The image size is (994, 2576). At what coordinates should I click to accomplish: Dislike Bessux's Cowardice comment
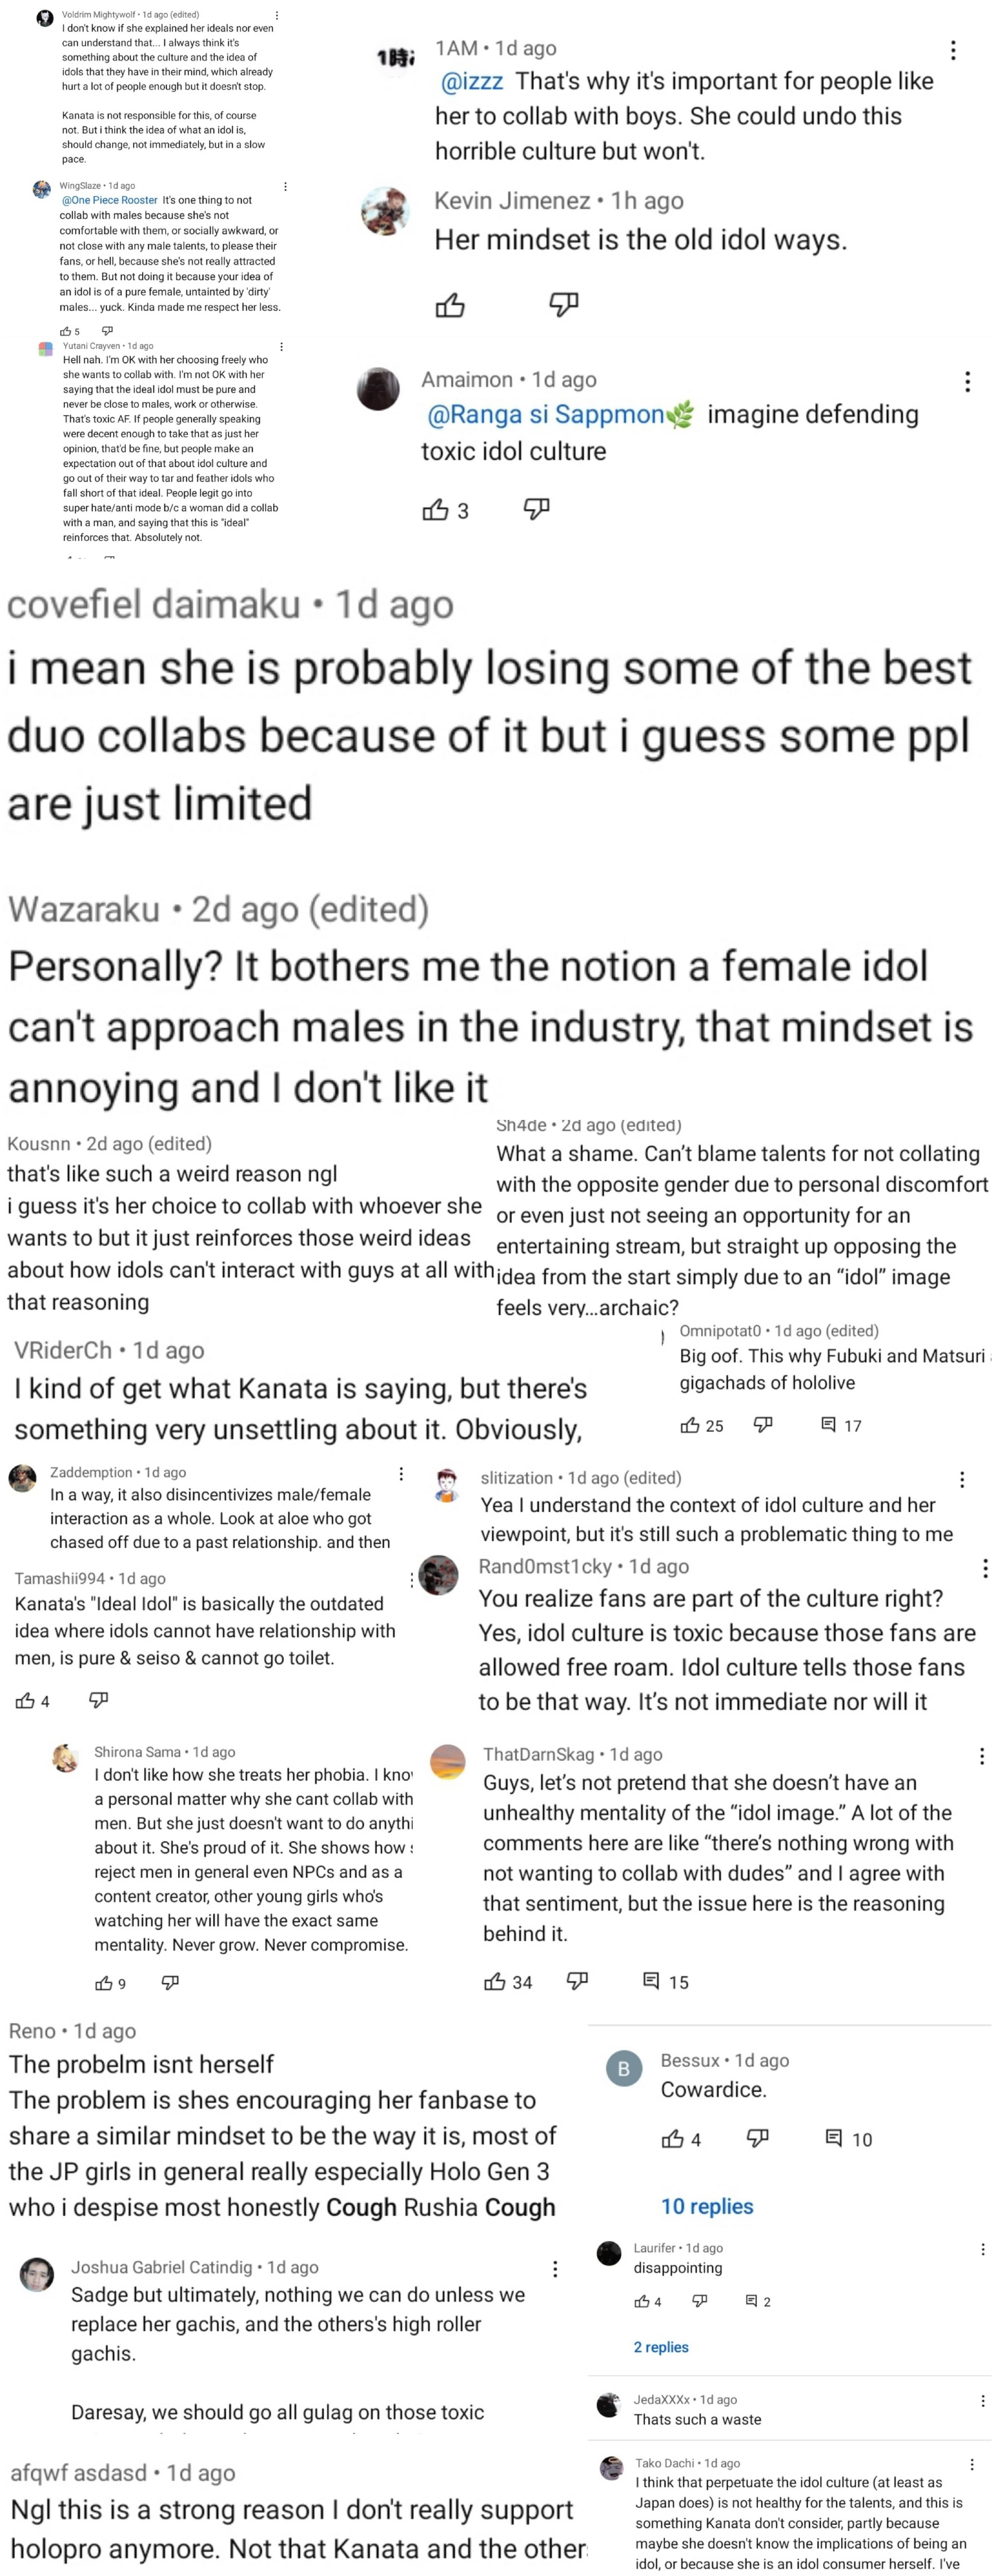758,2139
